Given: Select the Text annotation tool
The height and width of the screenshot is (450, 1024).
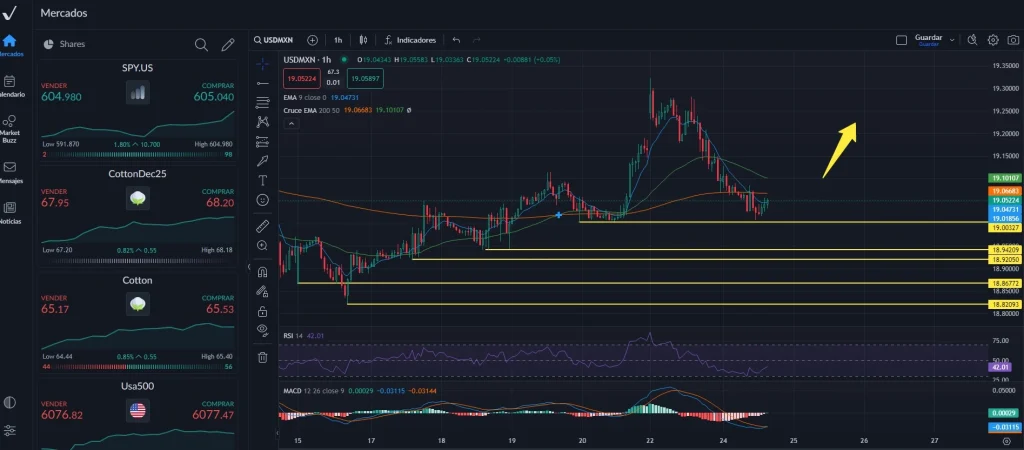Looking at the screenshot, I should 263,180.
